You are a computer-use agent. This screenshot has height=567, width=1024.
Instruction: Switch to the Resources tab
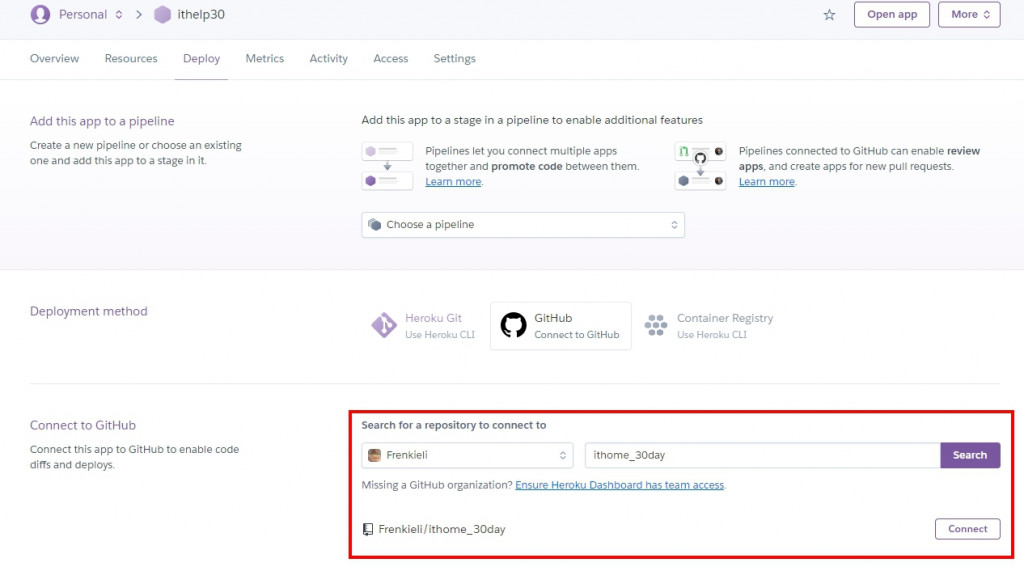coord(131,58)
